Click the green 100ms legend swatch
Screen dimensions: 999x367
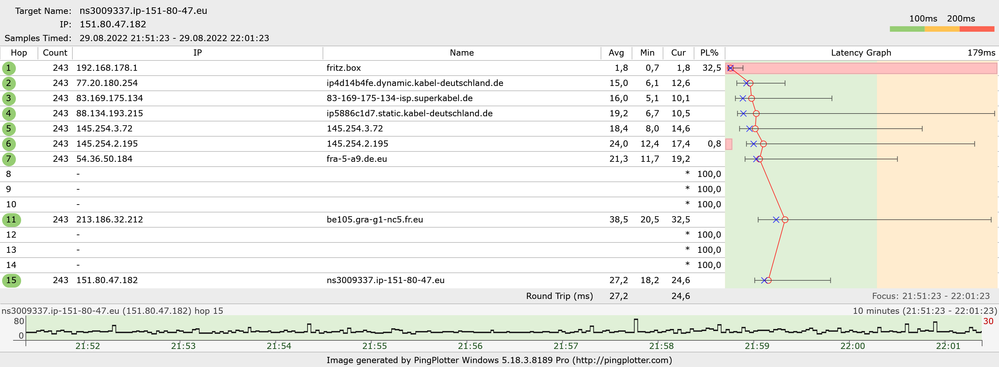point(907,29)
